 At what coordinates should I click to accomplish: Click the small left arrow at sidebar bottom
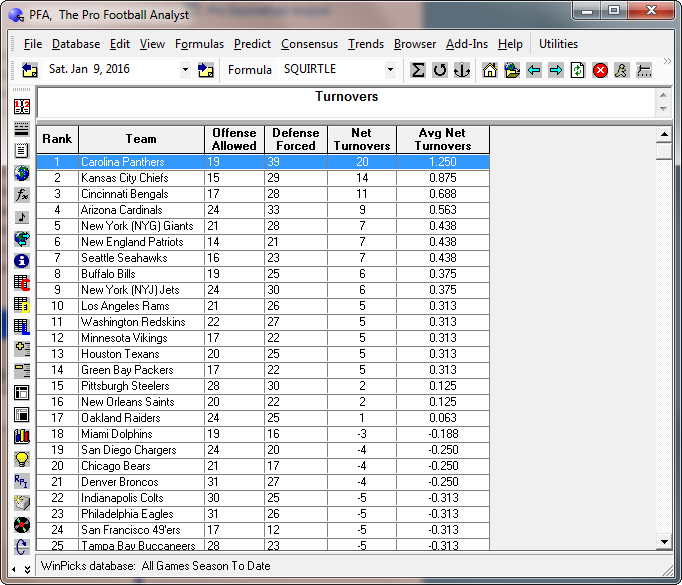pyautogui.click(x=14, y=569)
